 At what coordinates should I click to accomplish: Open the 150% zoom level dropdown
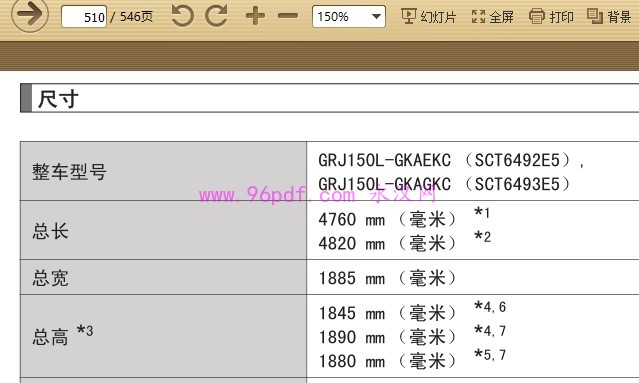click(349, 17)
